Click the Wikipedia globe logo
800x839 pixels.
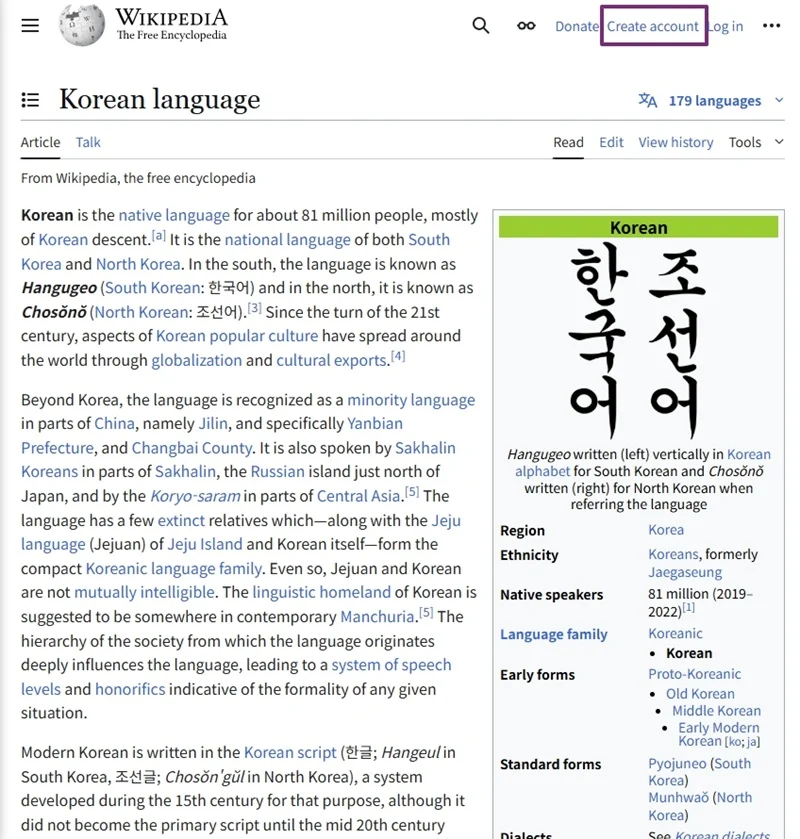[82, 25]
